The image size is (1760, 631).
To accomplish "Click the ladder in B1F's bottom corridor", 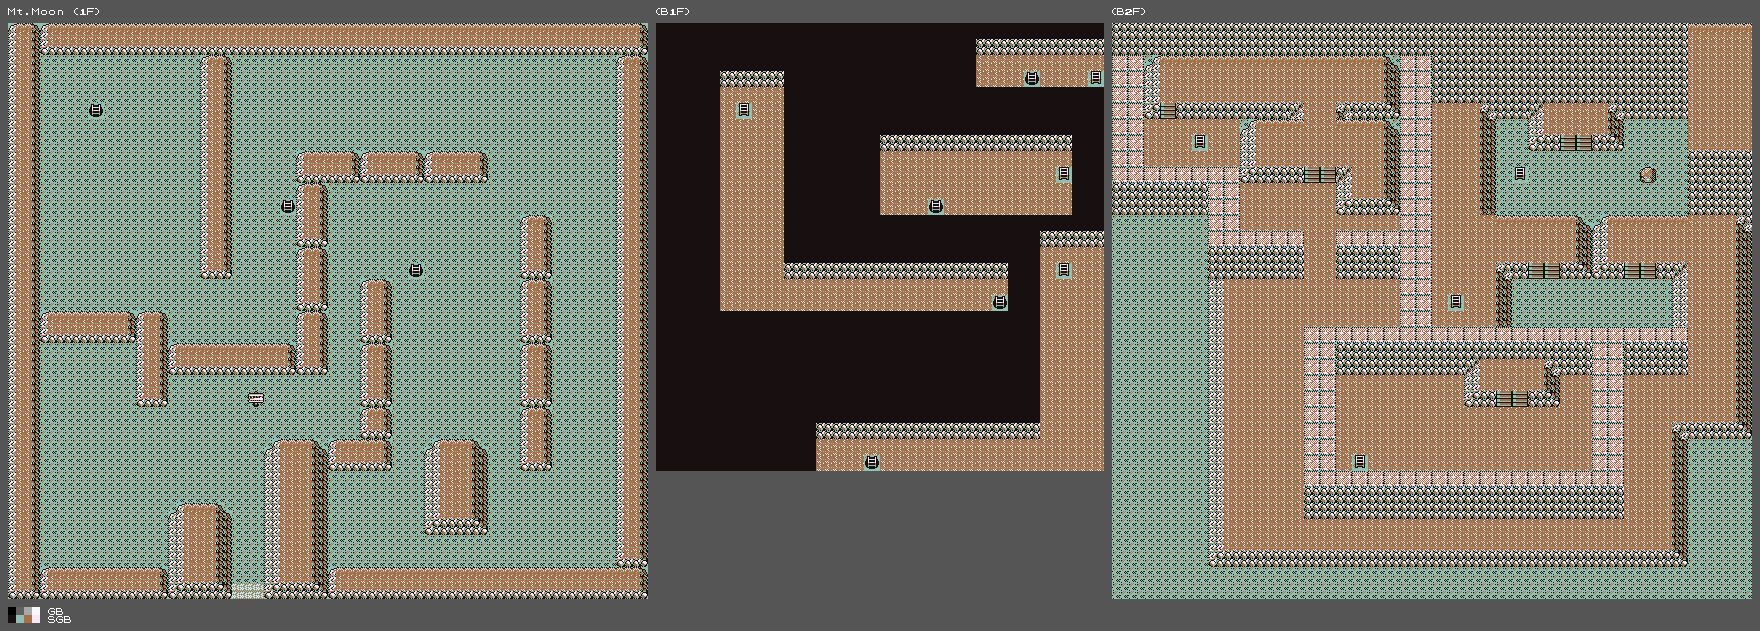I will tap(872, 462).
